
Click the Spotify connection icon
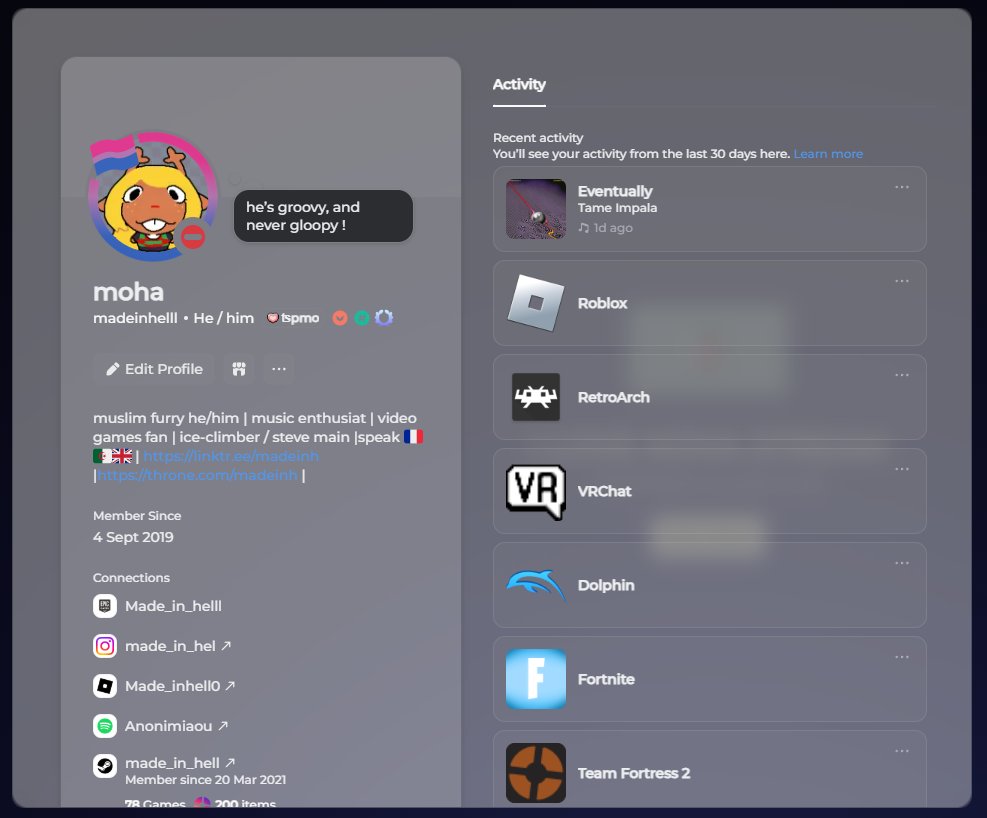pyautogui.click(x=105, y=726)
